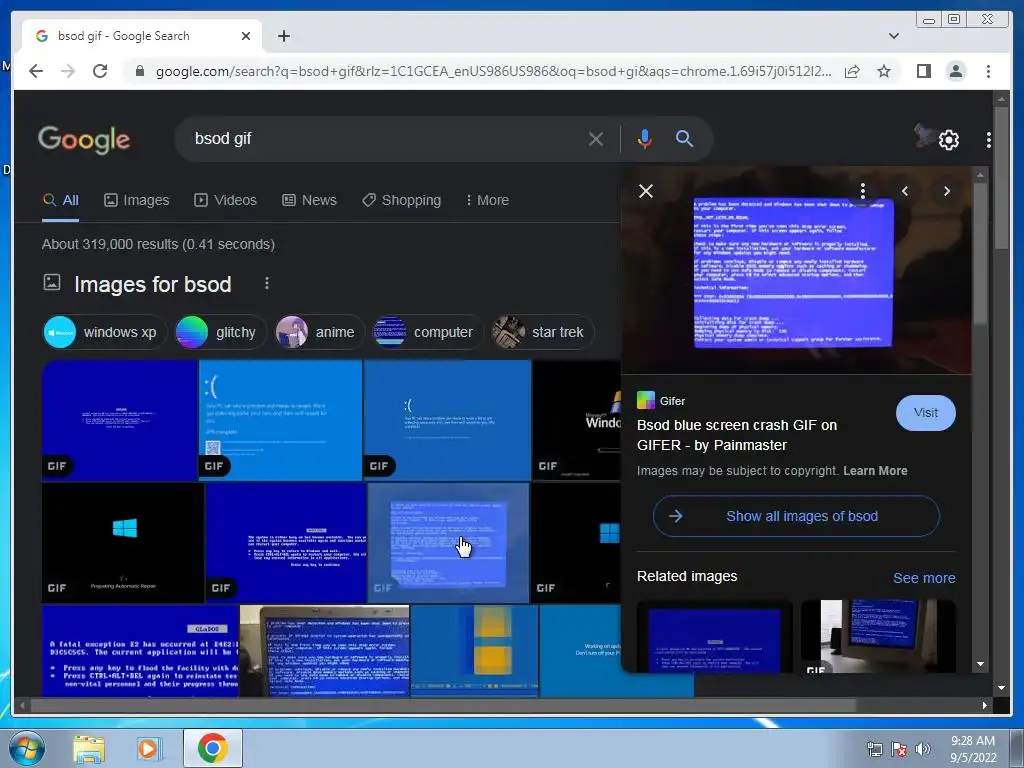Screen dimensions: 1024x768
Task: Clear the search box with the X
Action: (x=596, y=139)
